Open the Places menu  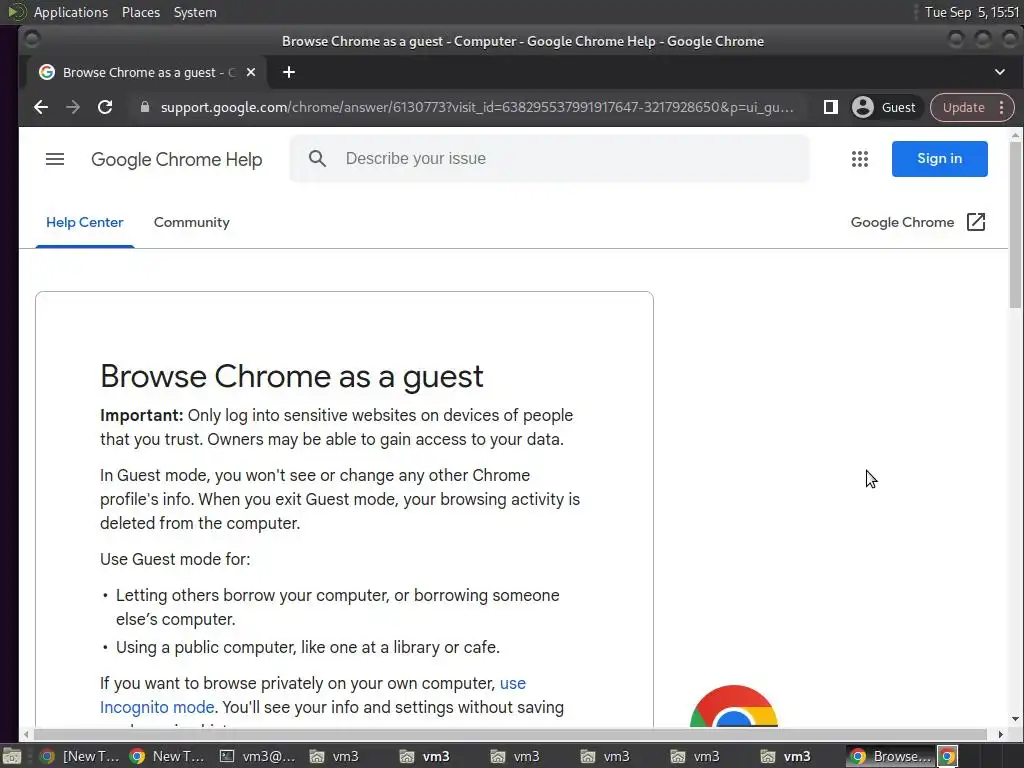[x=140, y=12]
